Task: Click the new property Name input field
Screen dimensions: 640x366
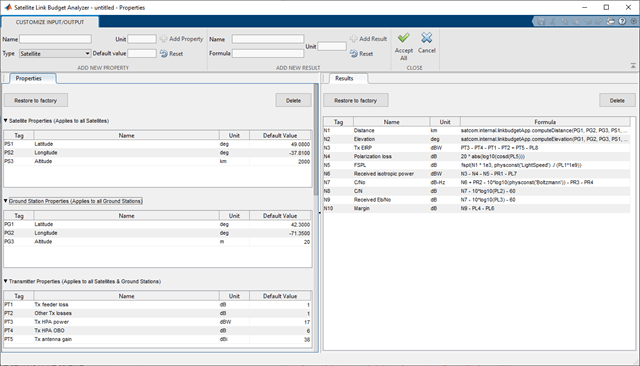Action: [x=56, y=39]
